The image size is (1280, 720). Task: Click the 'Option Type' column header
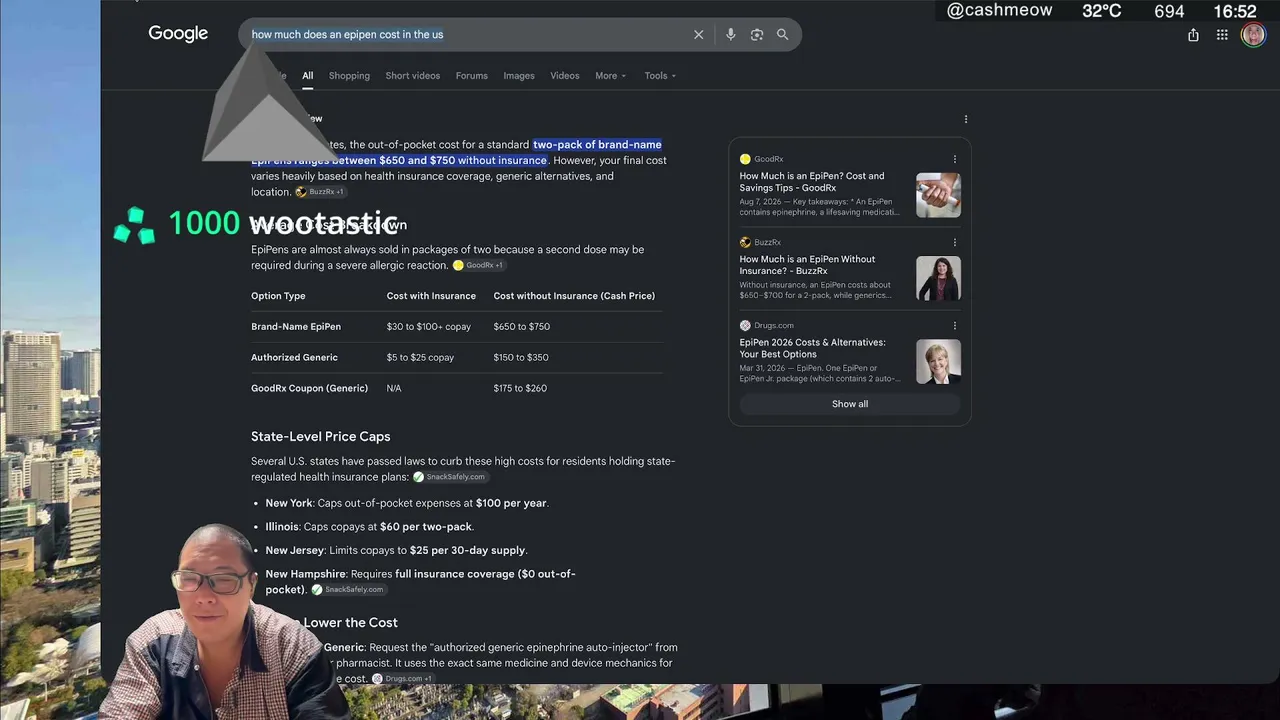[278, 296]
